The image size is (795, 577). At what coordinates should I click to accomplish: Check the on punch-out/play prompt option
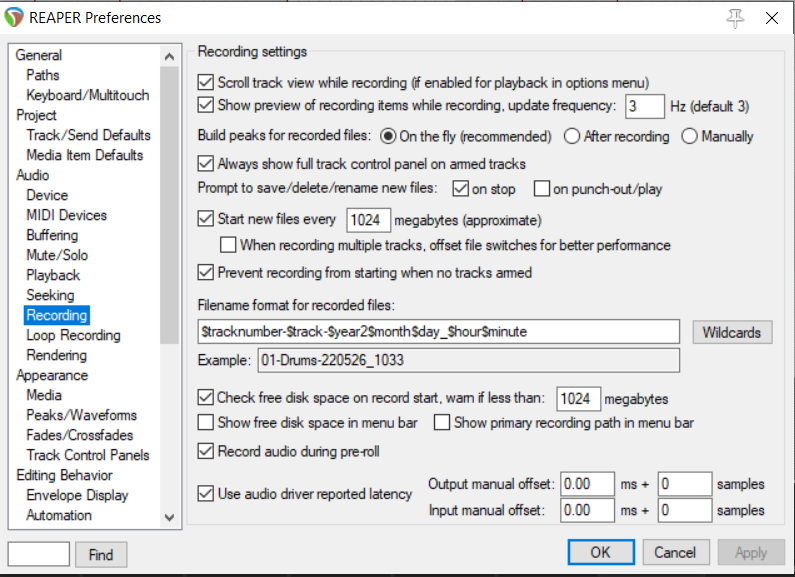(542, 188)
